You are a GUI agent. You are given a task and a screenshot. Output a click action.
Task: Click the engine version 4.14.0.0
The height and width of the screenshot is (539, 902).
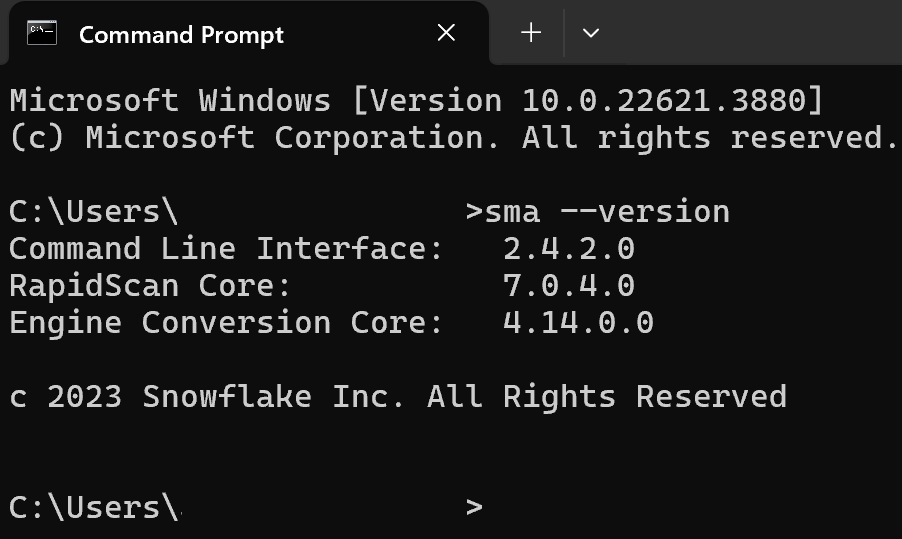(x=578, y=322)
